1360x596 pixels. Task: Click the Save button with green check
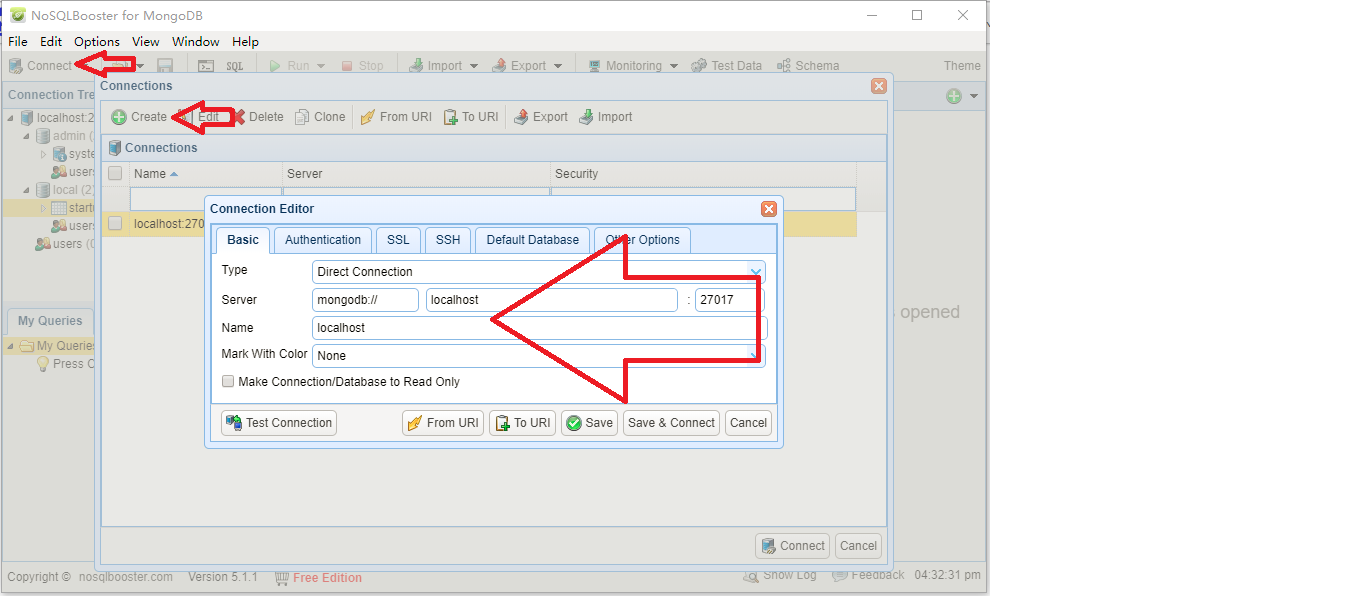(589, 423)
